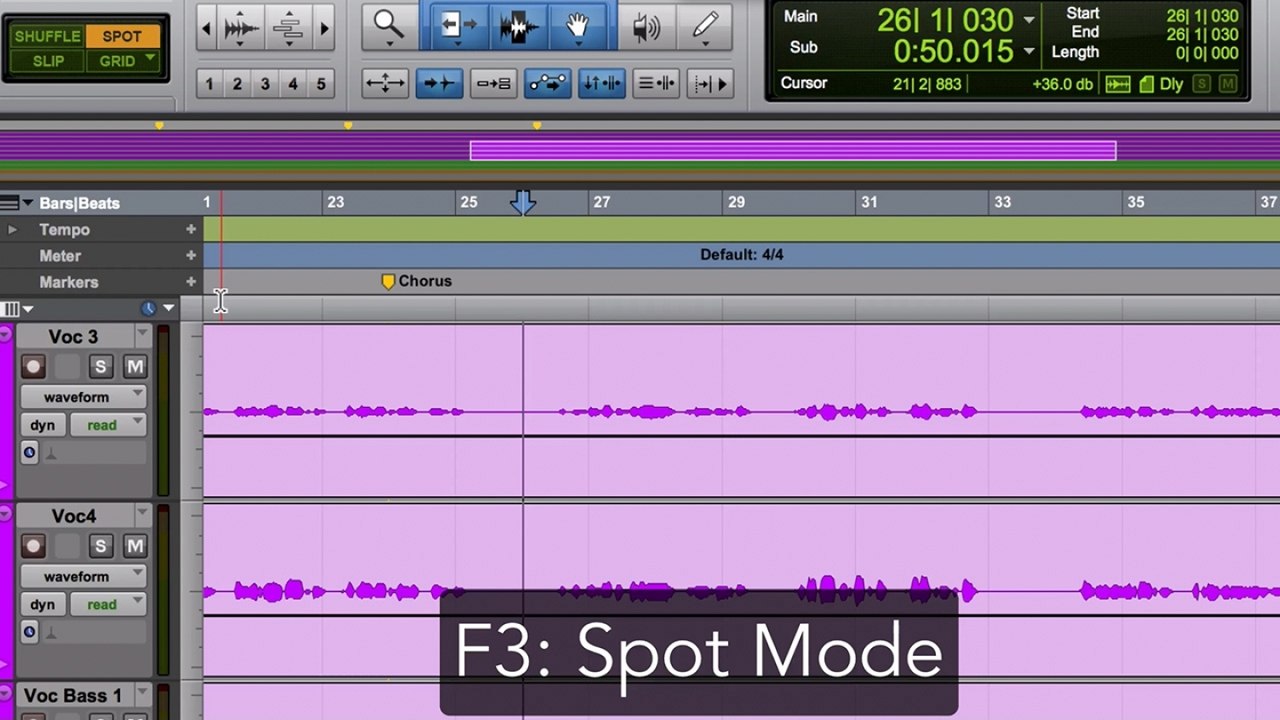The image size is (1280, 720).
Task: Open the Bars|Beats ruler dropdown
Action: (x=28, y=203)
